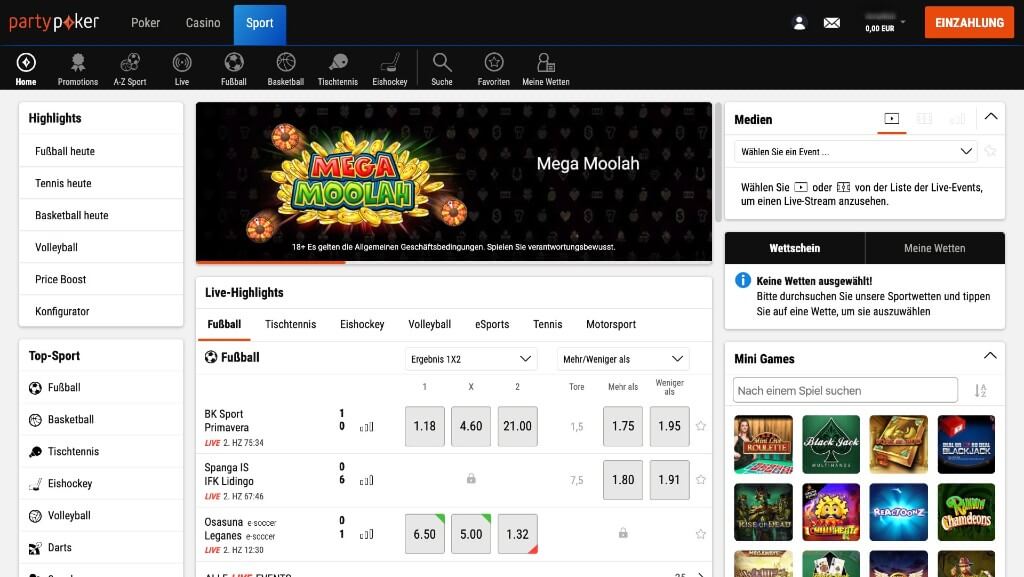Open the A-Z Sport icon
The width and height of the screenshot is (1024, 577).
130,63
